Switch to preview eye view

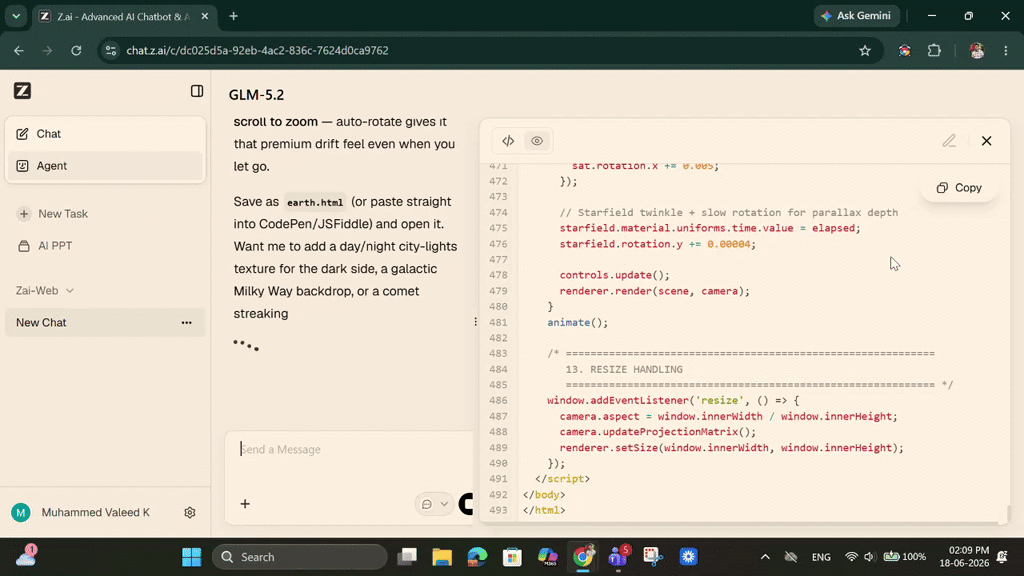coord(537,141)
